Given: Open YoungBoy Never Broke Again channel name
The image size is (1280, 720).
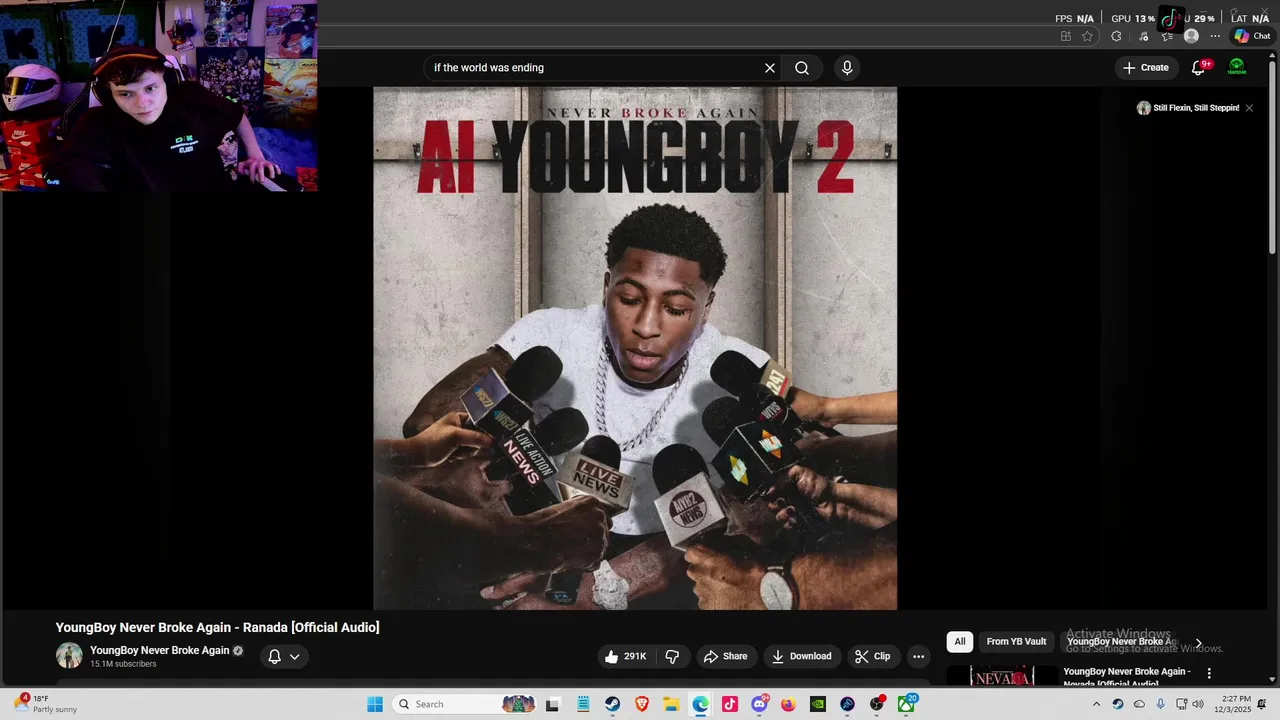Looking at the screenshot, I should point(160,650).
